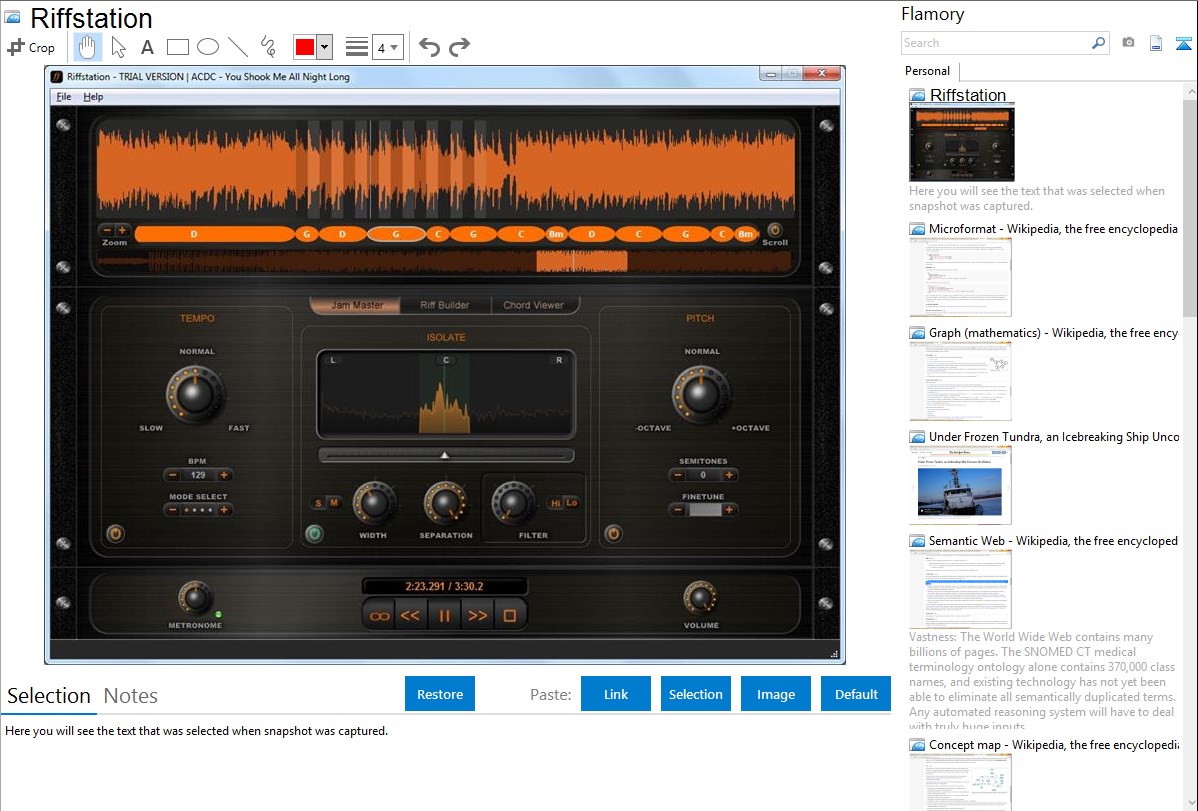Viewport: 1198px width, 811px height.
Task: Choose the arrow pointer tool
Action: tap(118, 47)
